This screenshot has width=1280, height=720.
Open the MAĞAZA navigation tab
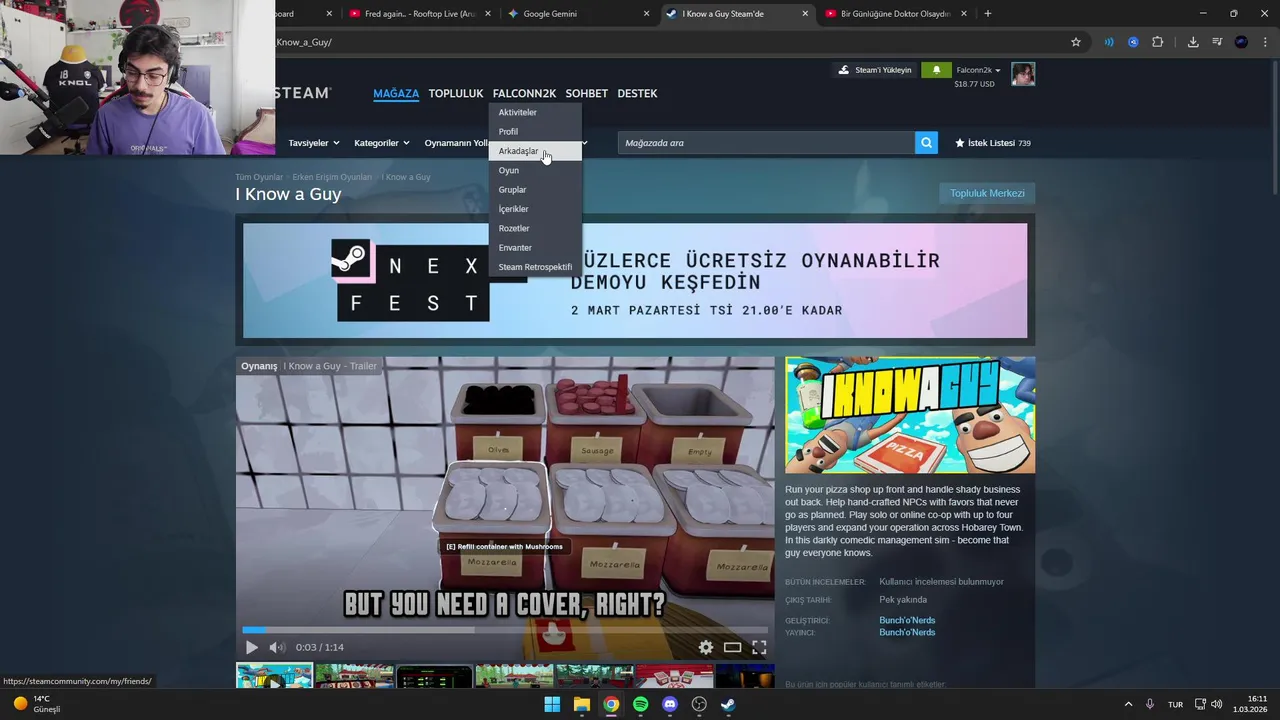(x=396, y=94)
